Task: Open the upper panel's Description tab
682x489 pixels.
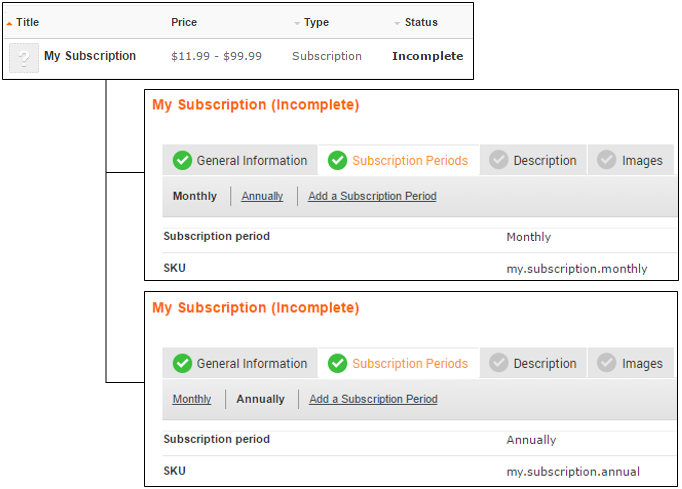Action: point(544,160)
